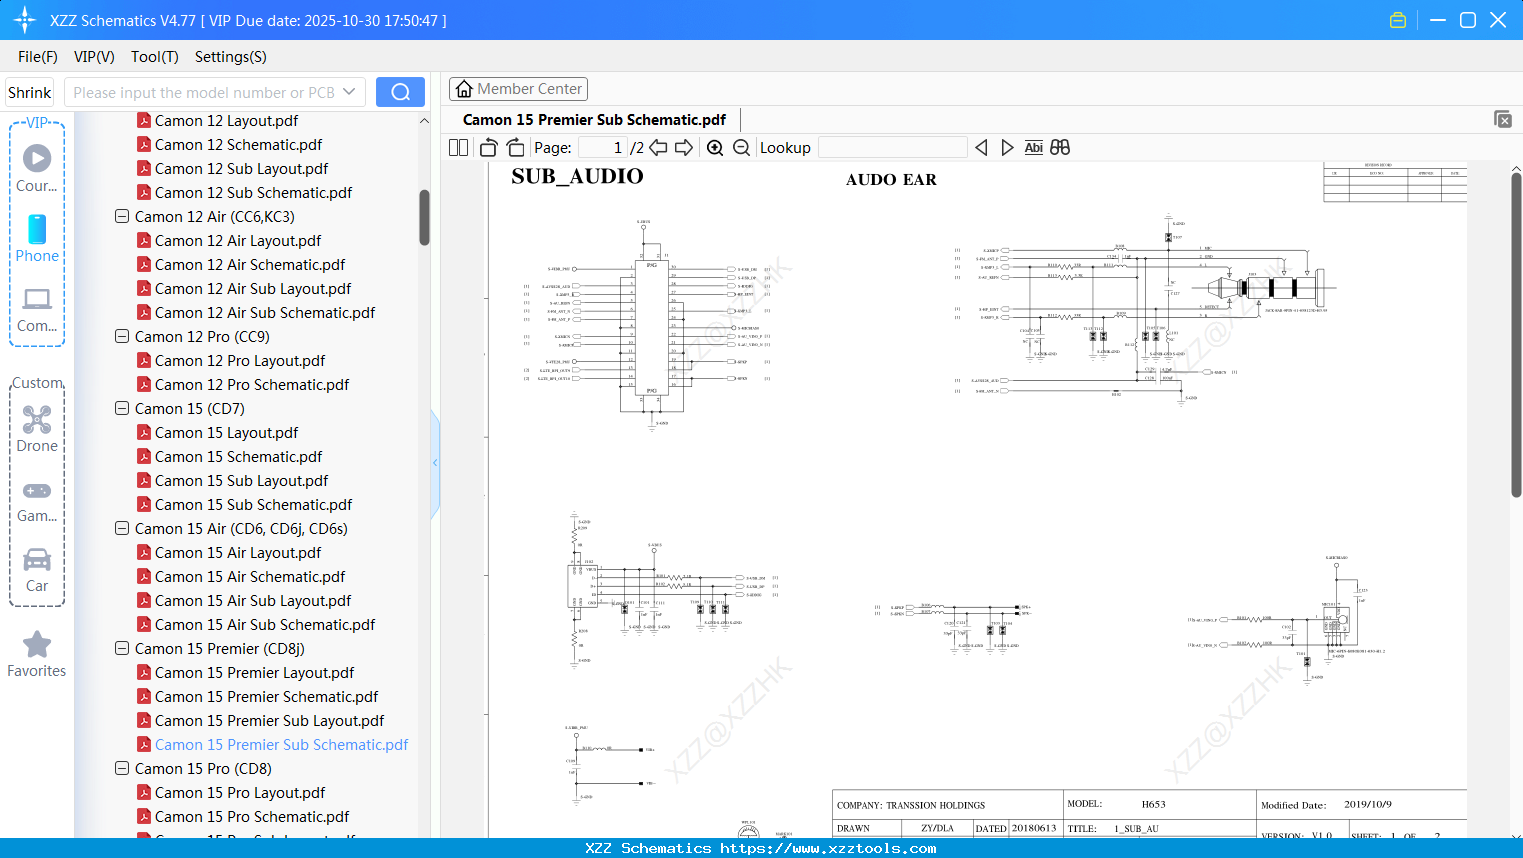Collapse the Camon 15 Premier (CD8j) group

(121, 648)
